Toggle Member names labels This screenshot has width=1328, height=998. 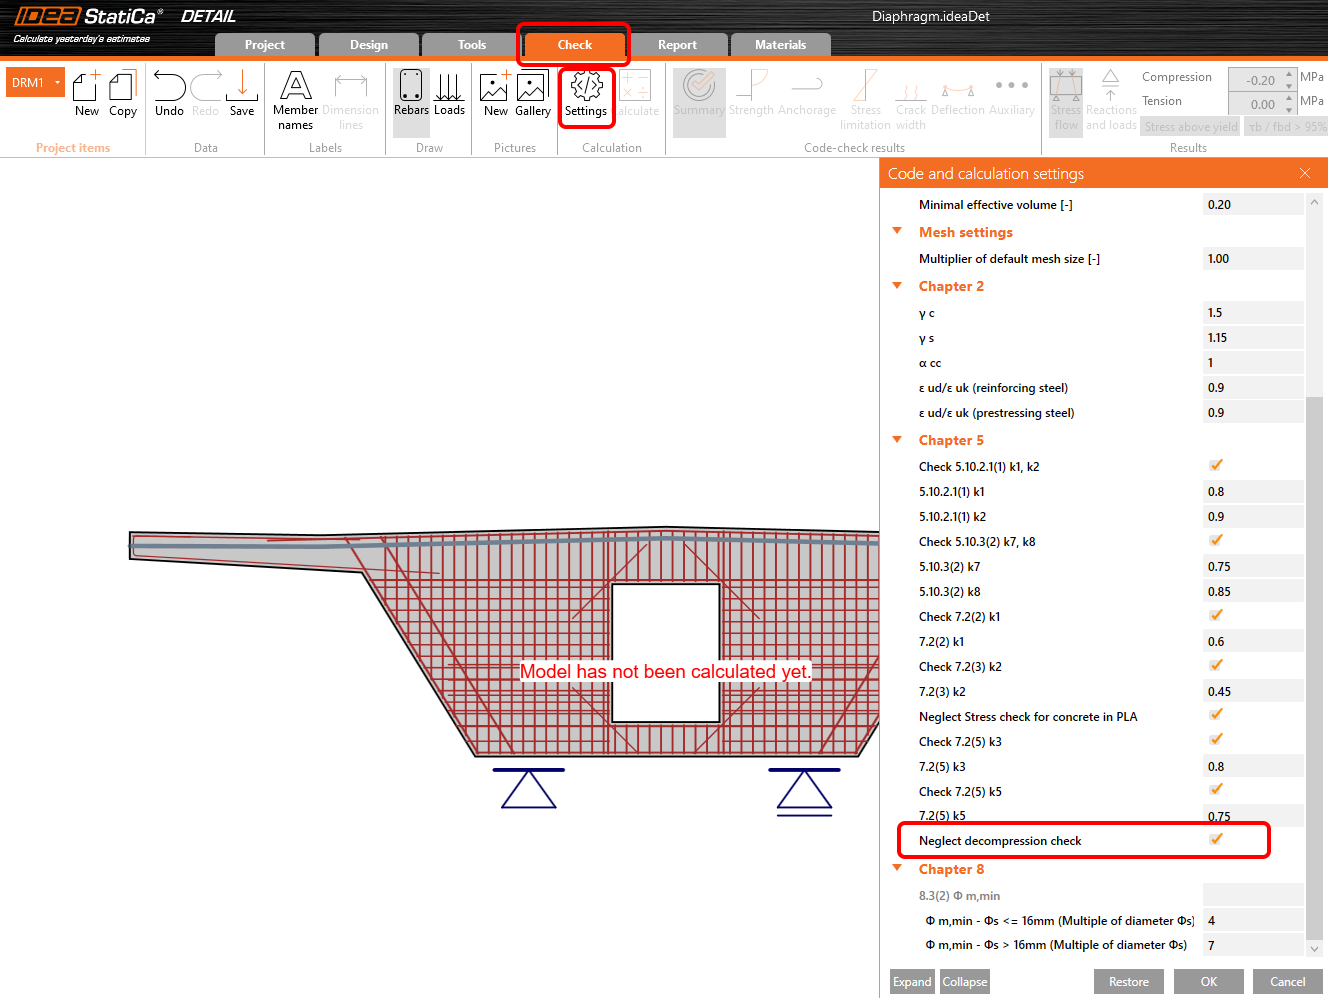[295, 100]
